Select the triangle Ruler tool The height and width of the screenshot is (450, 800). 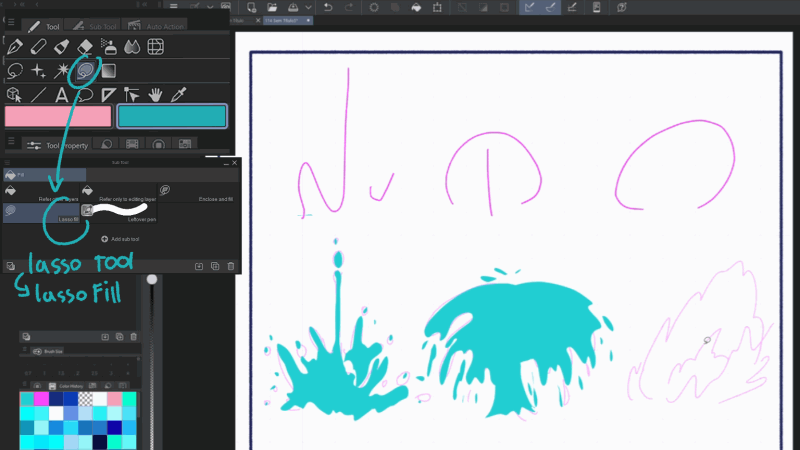pyautogui.click(x=109, y=94)
